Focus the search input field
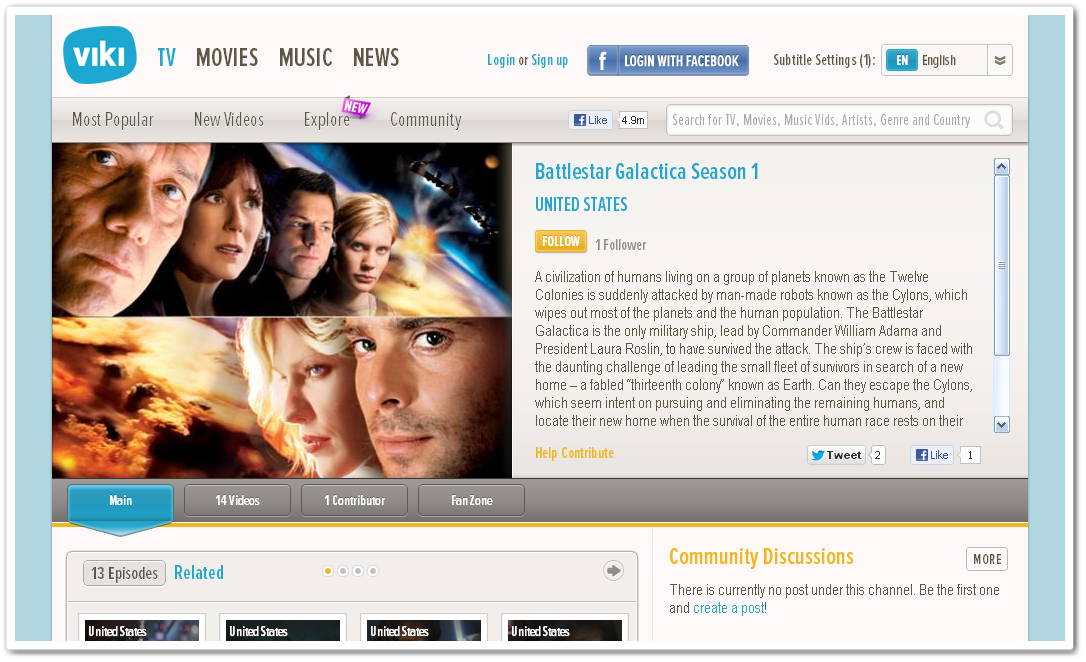 824,120
